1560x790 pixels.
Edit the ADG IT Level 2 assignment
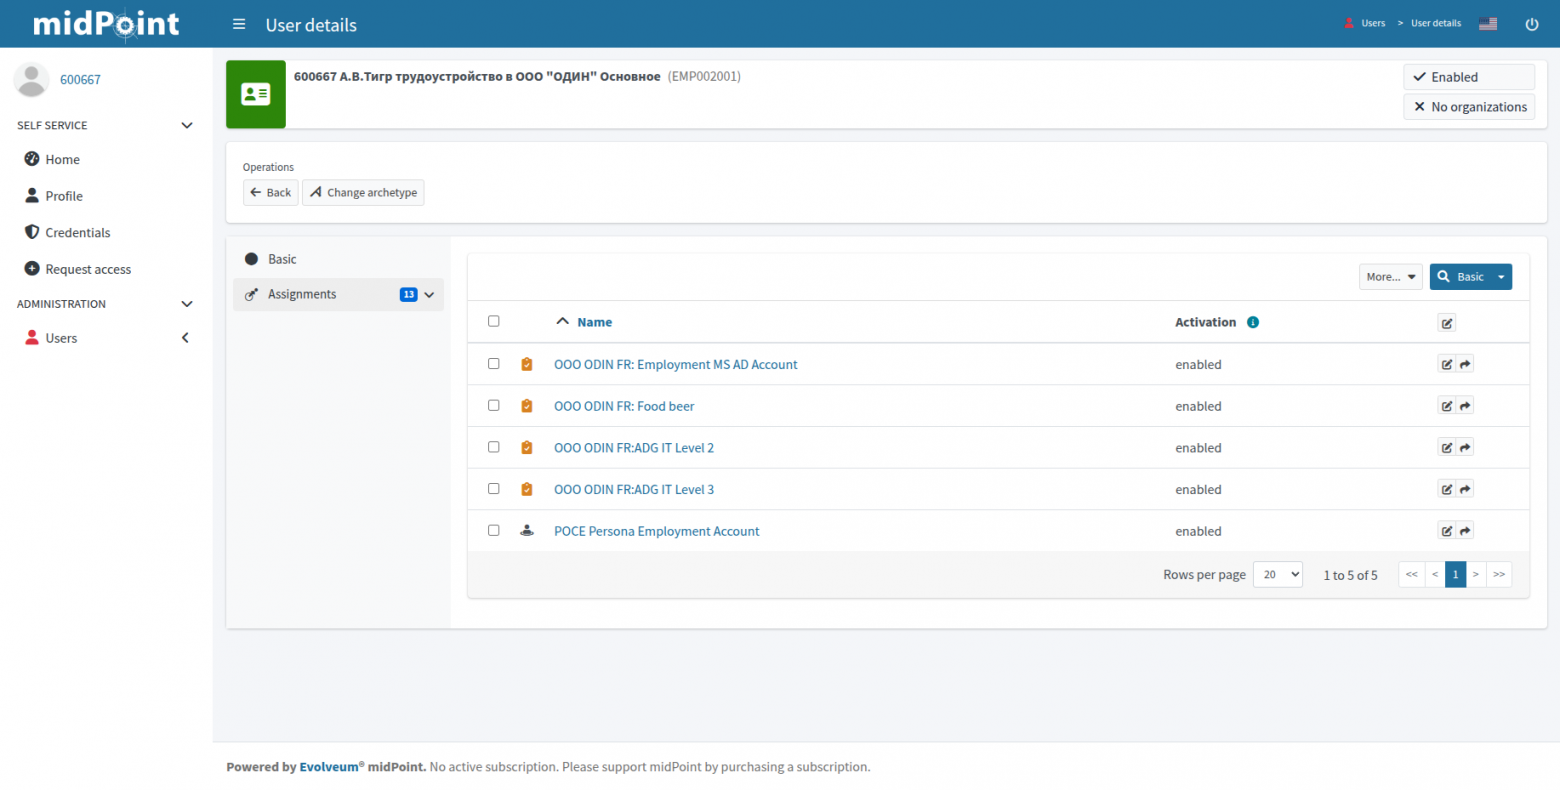(1447, 447)
